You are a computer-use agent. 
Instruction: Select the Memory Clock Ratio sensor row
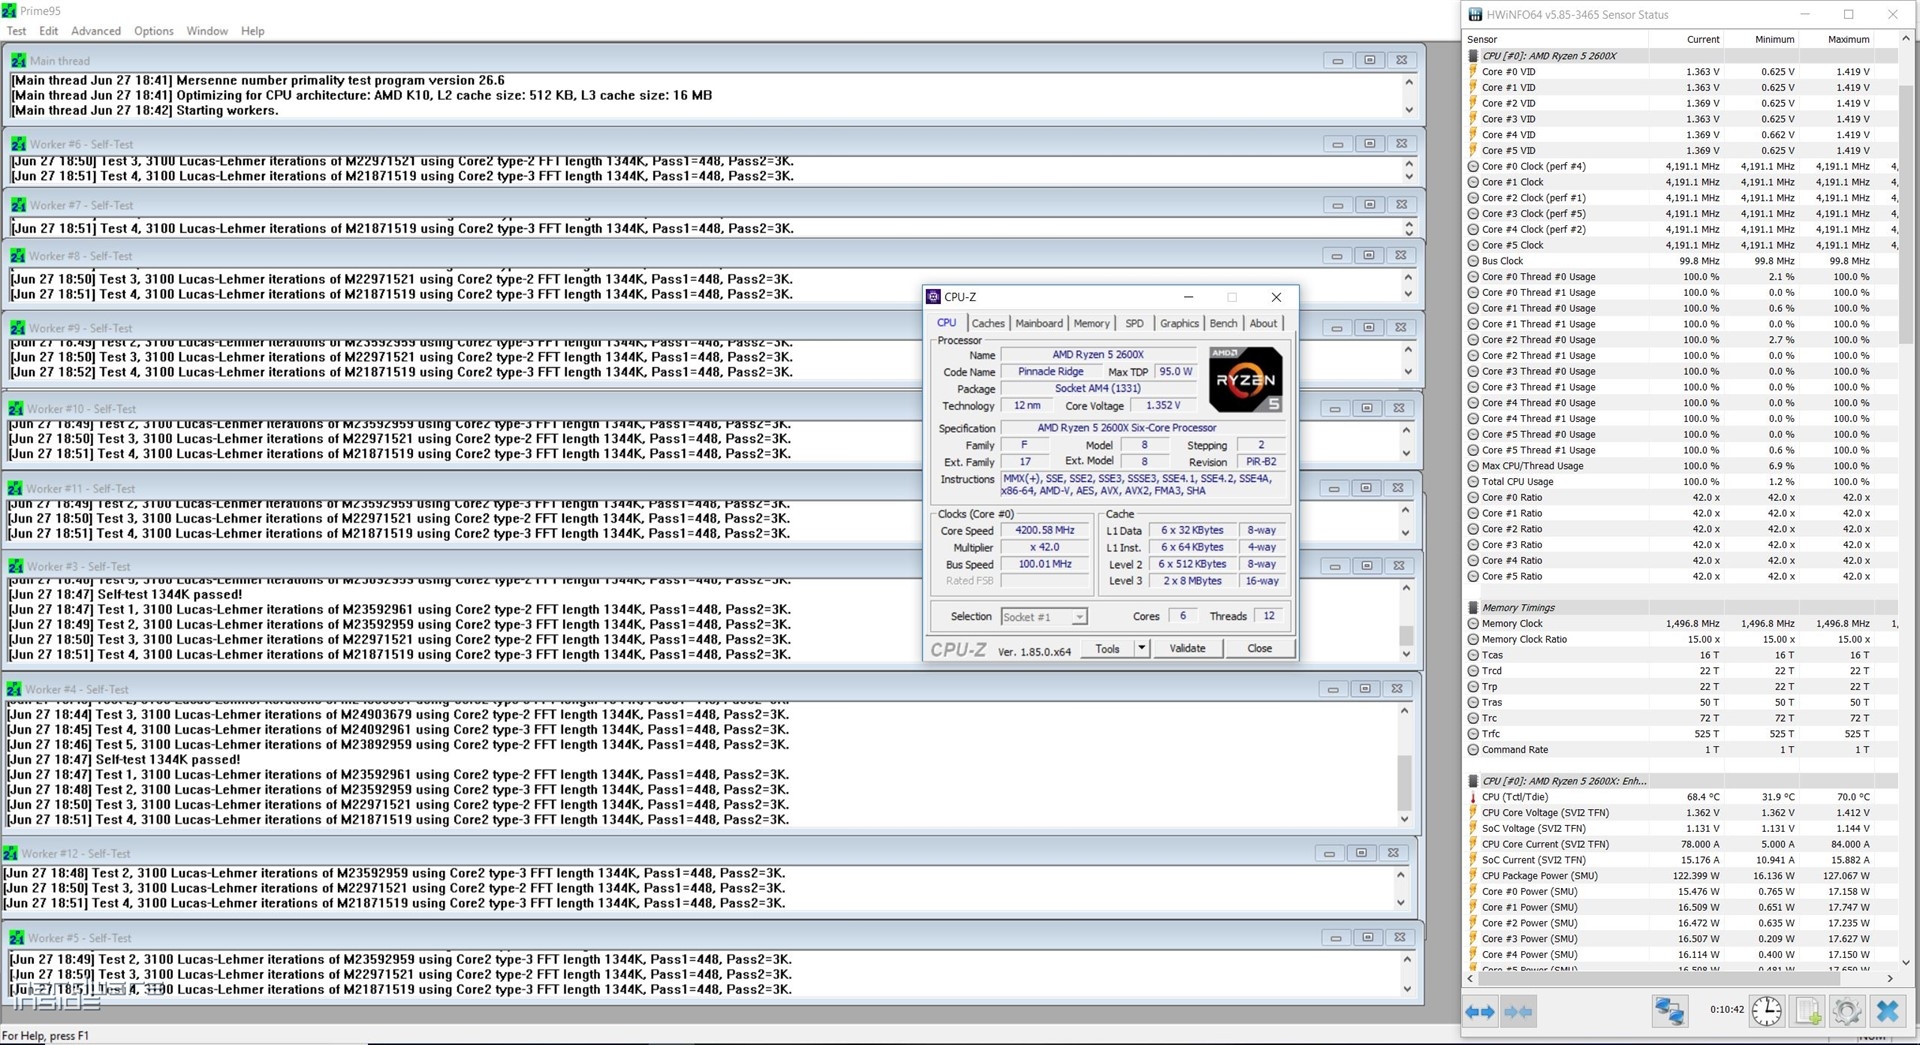point(1682,639)
